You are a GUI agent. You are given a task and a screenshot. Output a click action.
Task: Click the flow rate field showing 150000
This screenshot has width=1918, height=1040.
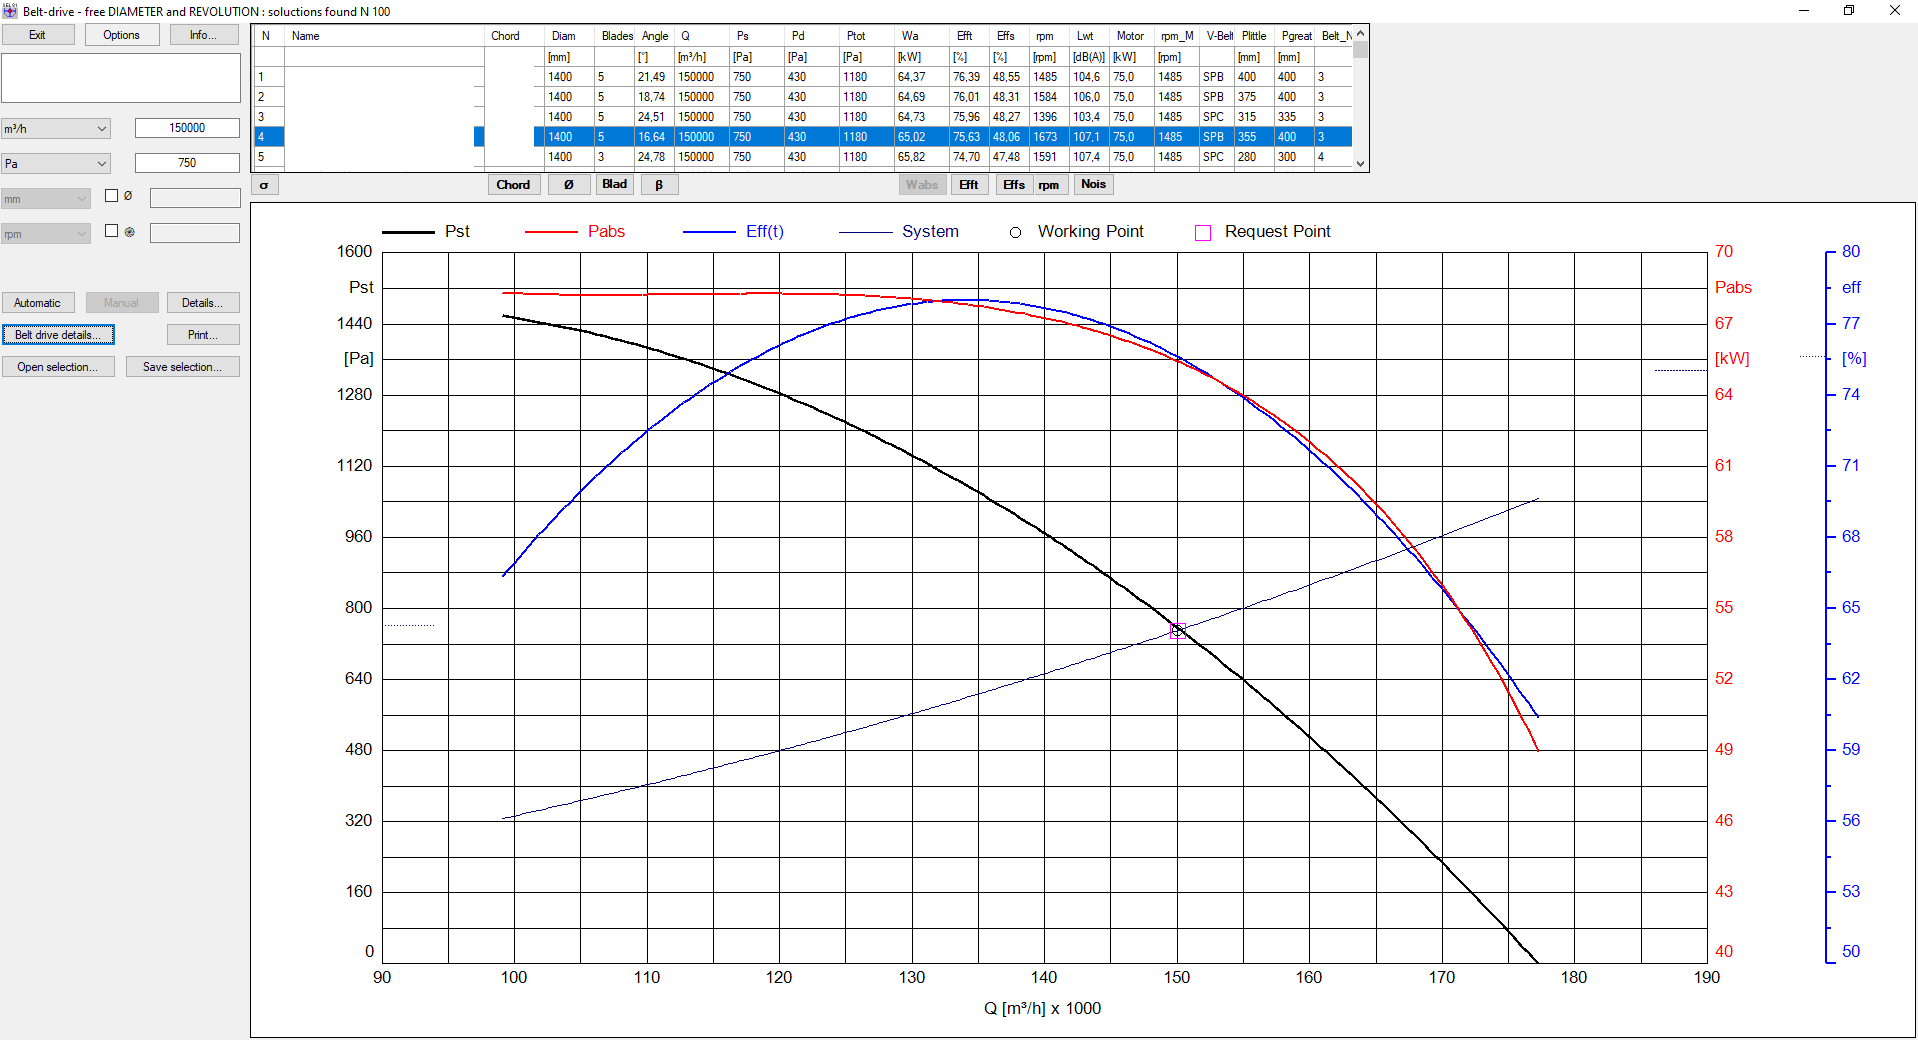187,128
